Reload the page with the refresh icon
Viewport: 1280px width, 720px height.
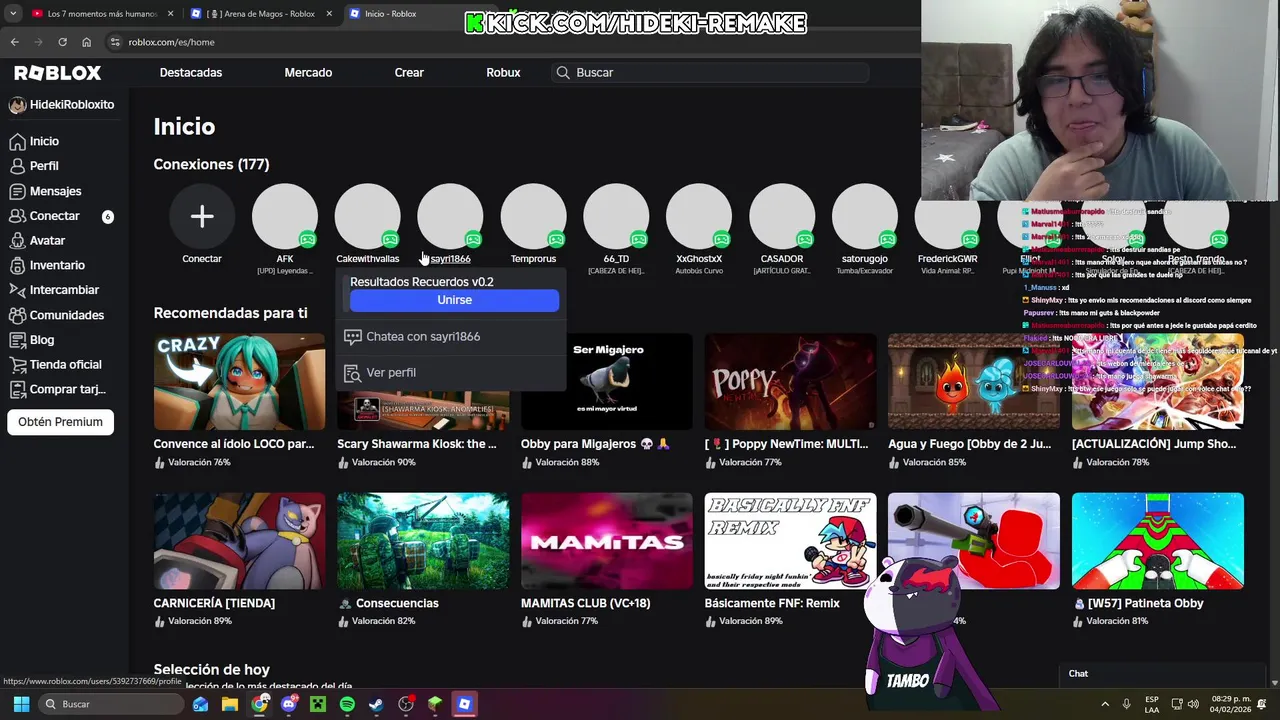[62, 42]
